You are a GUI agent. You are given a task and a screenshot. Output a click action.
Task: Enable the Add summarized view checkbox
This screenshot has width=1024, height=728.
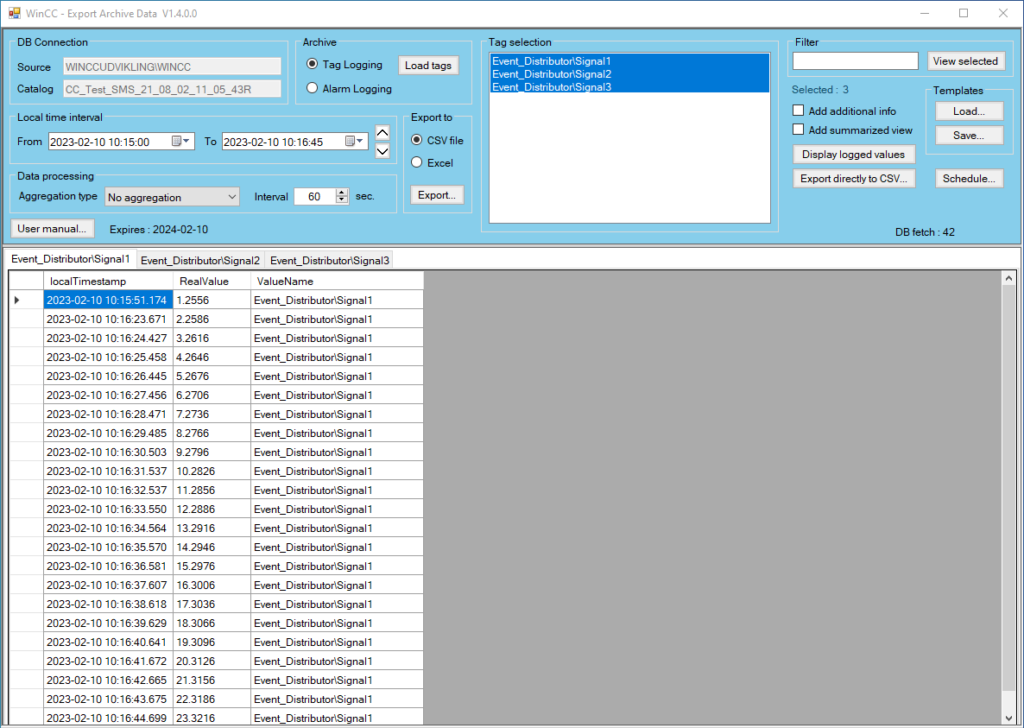tap(799, 130)
